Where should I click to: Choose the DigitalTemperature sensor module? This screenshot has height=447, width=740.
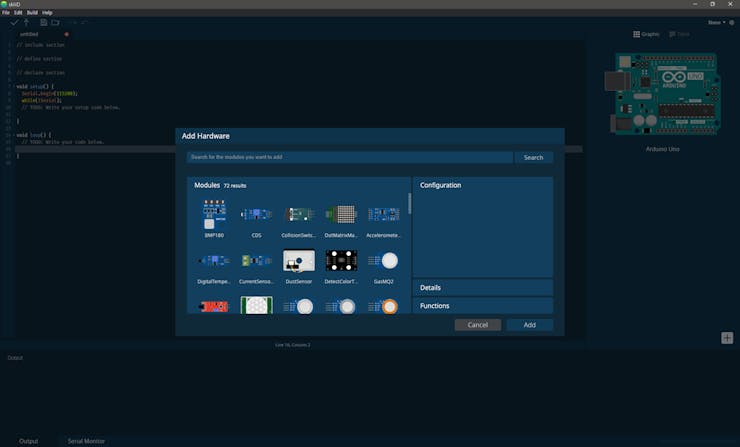pos(214,261)
